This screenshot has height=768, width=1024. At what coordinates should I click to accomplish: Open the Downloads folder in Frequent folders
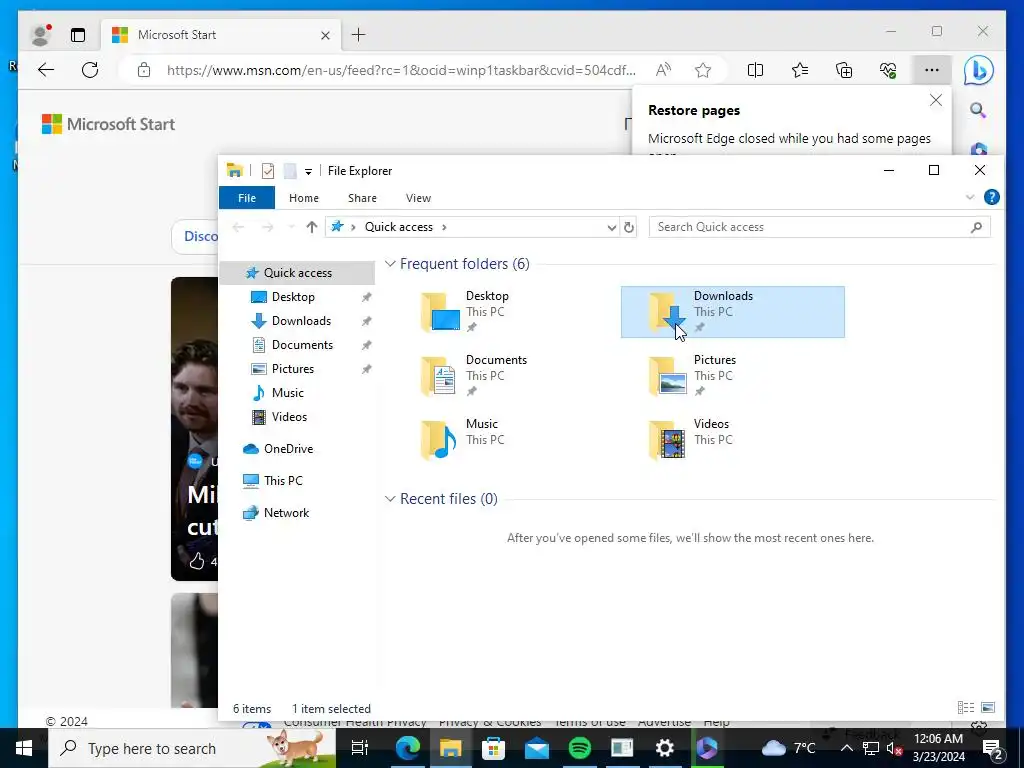[x=732, y=312]
